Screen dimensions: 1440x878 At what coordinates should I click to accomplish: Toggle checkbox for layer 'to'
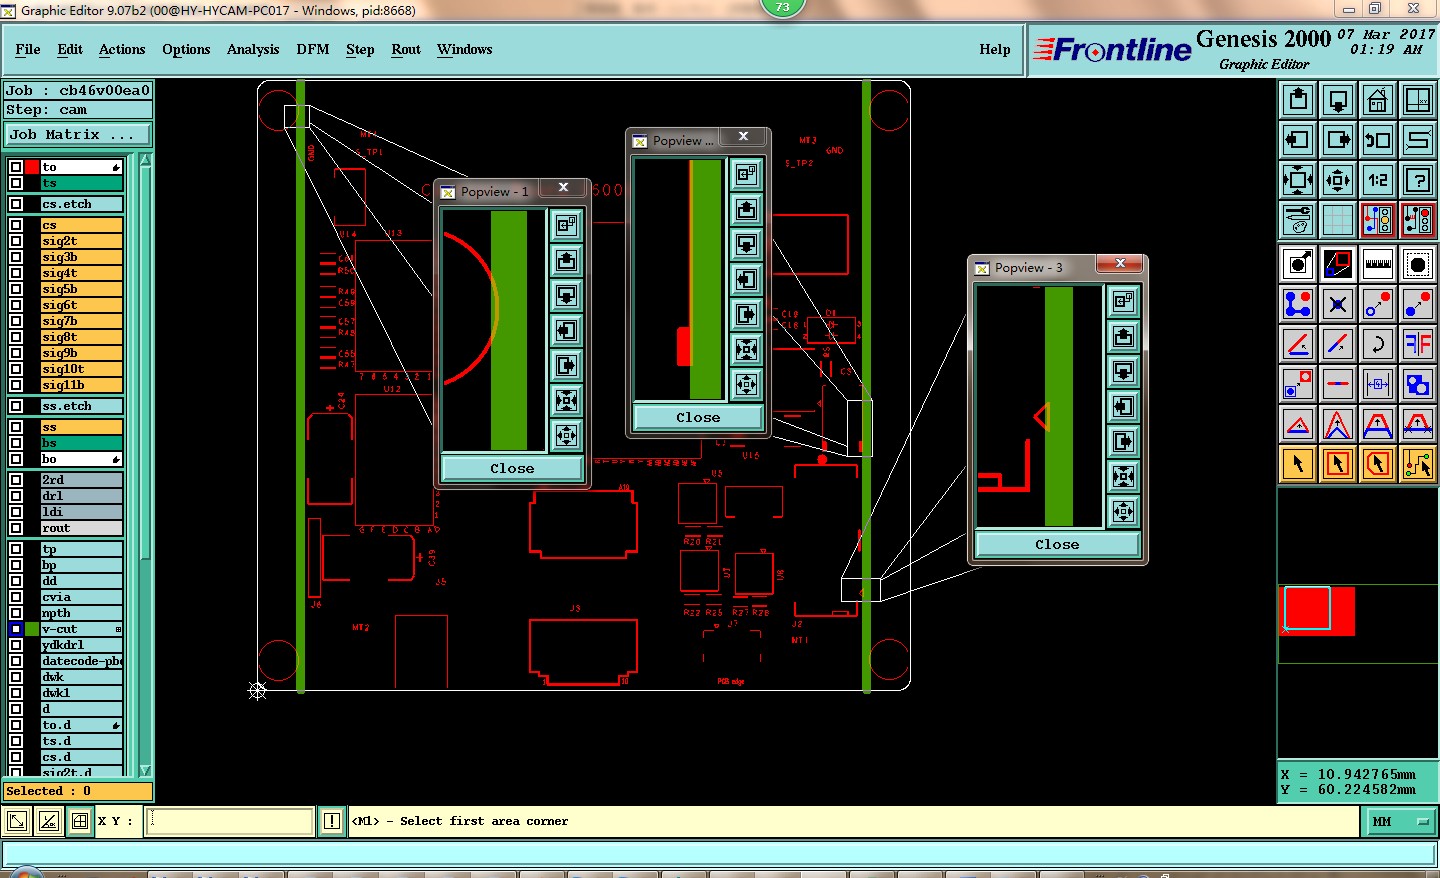click(x=16, y=167)
